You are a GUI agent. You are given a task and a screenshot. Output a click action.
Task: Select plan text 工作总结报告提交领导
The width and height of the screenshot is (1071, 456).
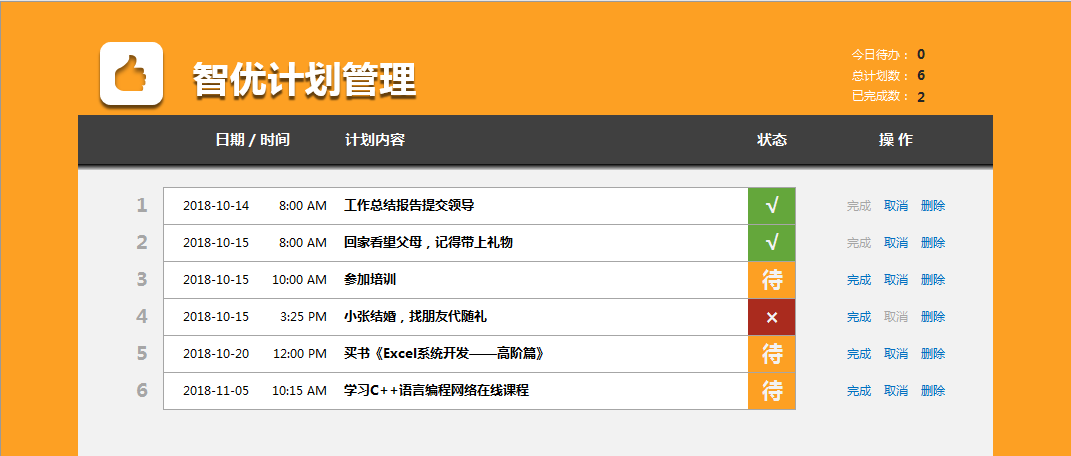pos(408,205)
